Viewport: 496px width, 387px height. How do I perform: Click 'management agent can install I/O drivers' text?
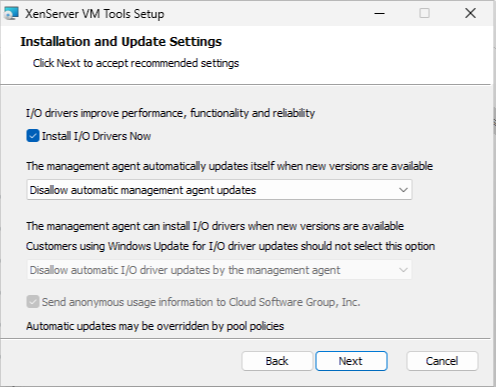pos(215,226)
